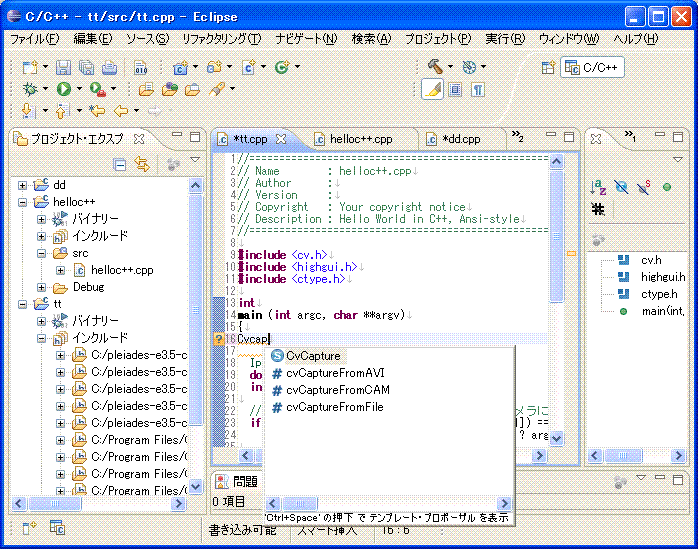Click the Last Edit Location icon
Image resolution: width=698 pixels, height=549 pixels.
coord(97,110)
